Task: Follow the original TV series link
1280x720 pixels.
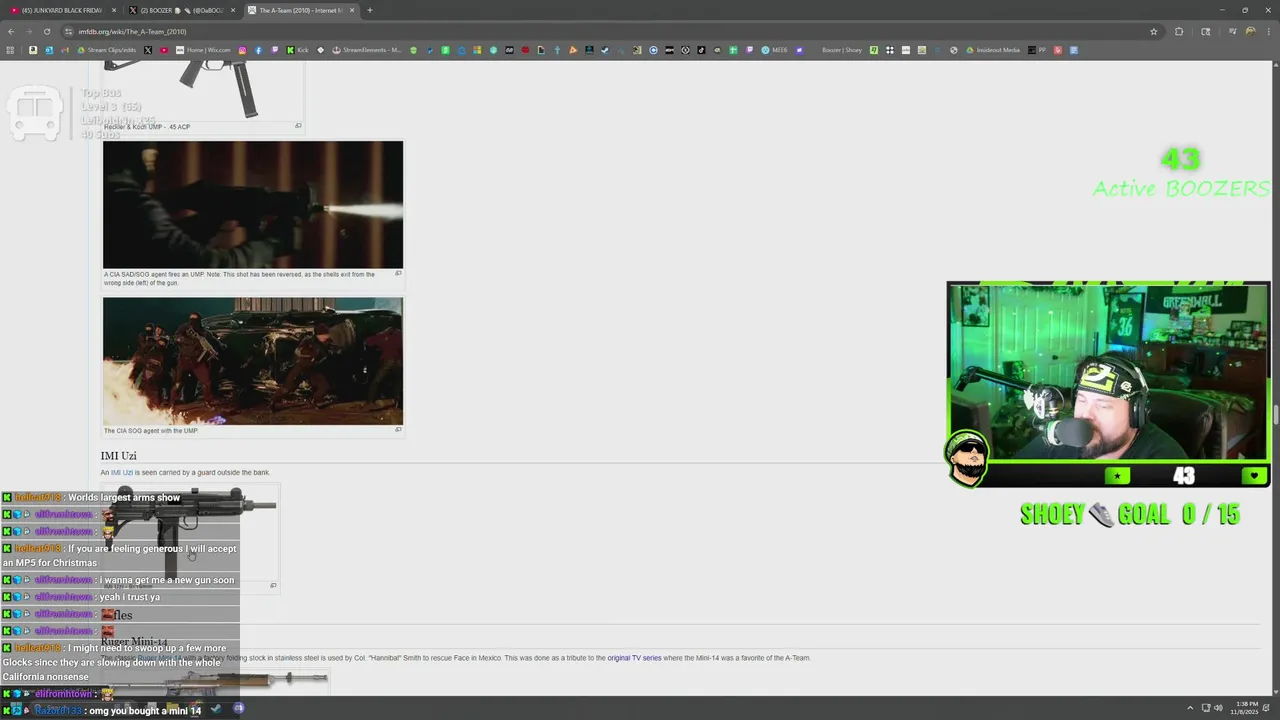Action: pos(634,658)
